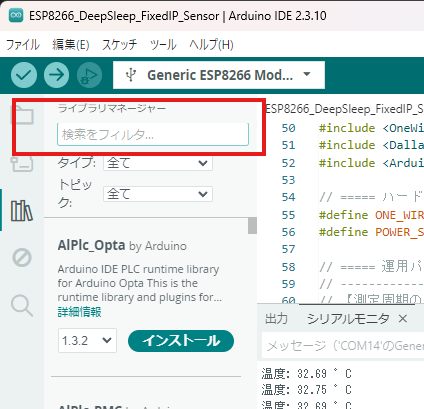Click the library list scrollbar thumb
Screen dimensions: 424x409
point(252,226)
